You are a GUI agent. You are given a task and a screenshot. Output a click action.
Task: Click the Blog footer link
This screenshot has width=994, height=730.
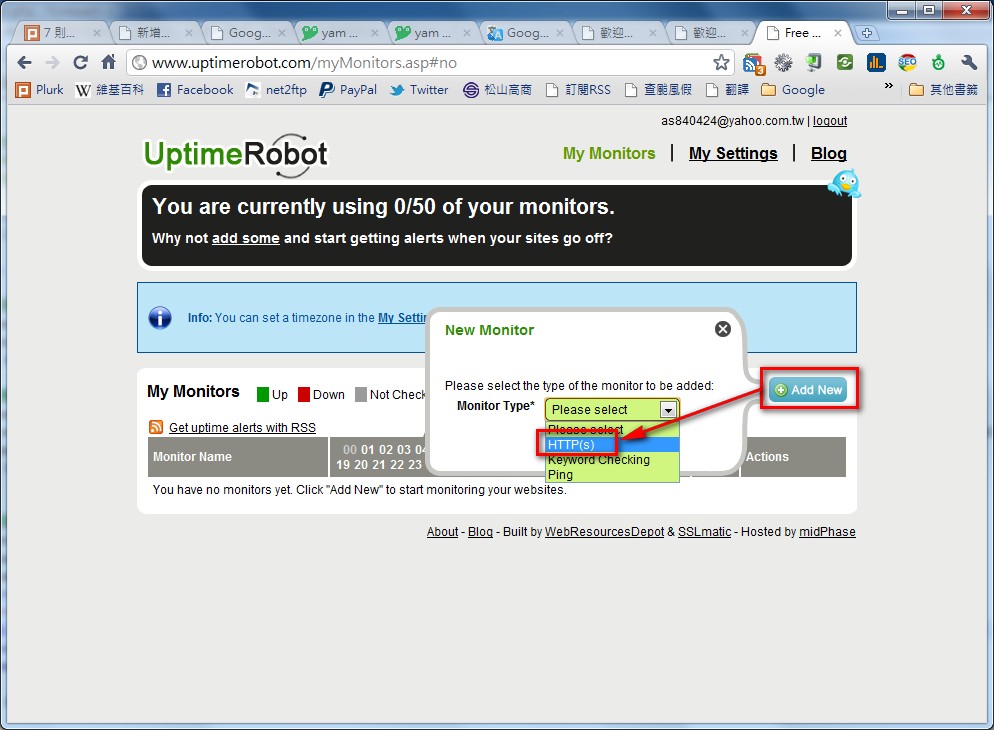480,532
